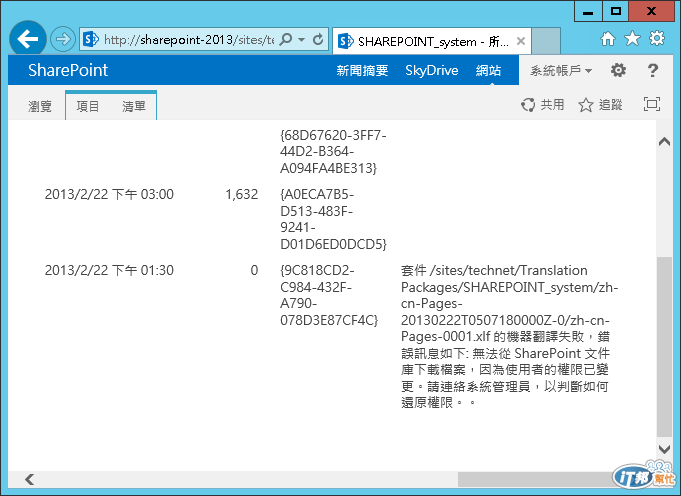Open the 網站 sites link
The width and height of the screenshot is (681, 496).
488,70
